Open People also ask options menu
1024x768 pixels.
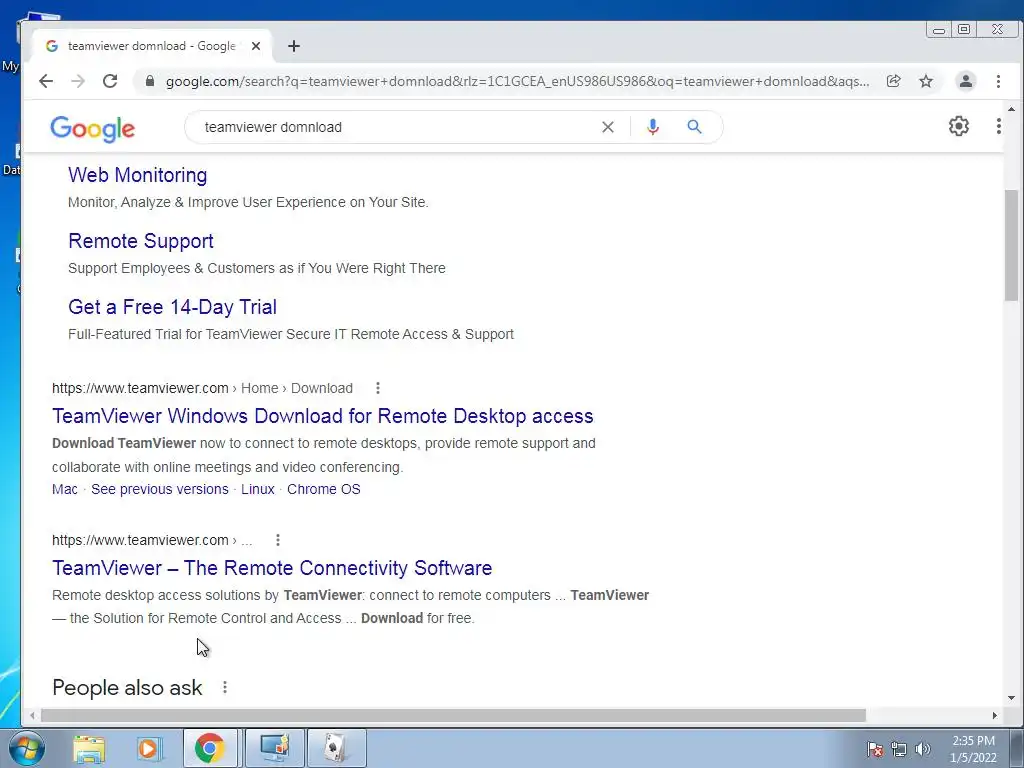[x=225, y=687]
